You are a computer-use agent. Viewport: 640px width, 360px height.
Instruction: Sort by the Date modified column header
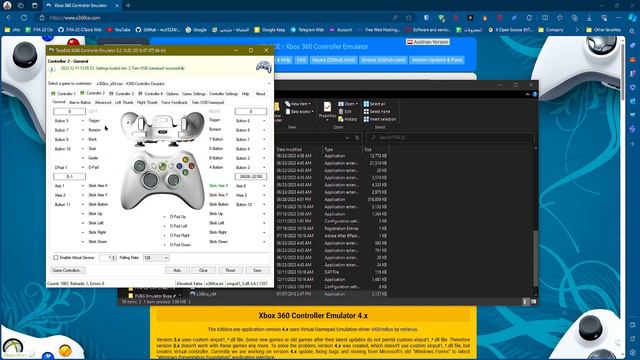click(x=289, y=149)
